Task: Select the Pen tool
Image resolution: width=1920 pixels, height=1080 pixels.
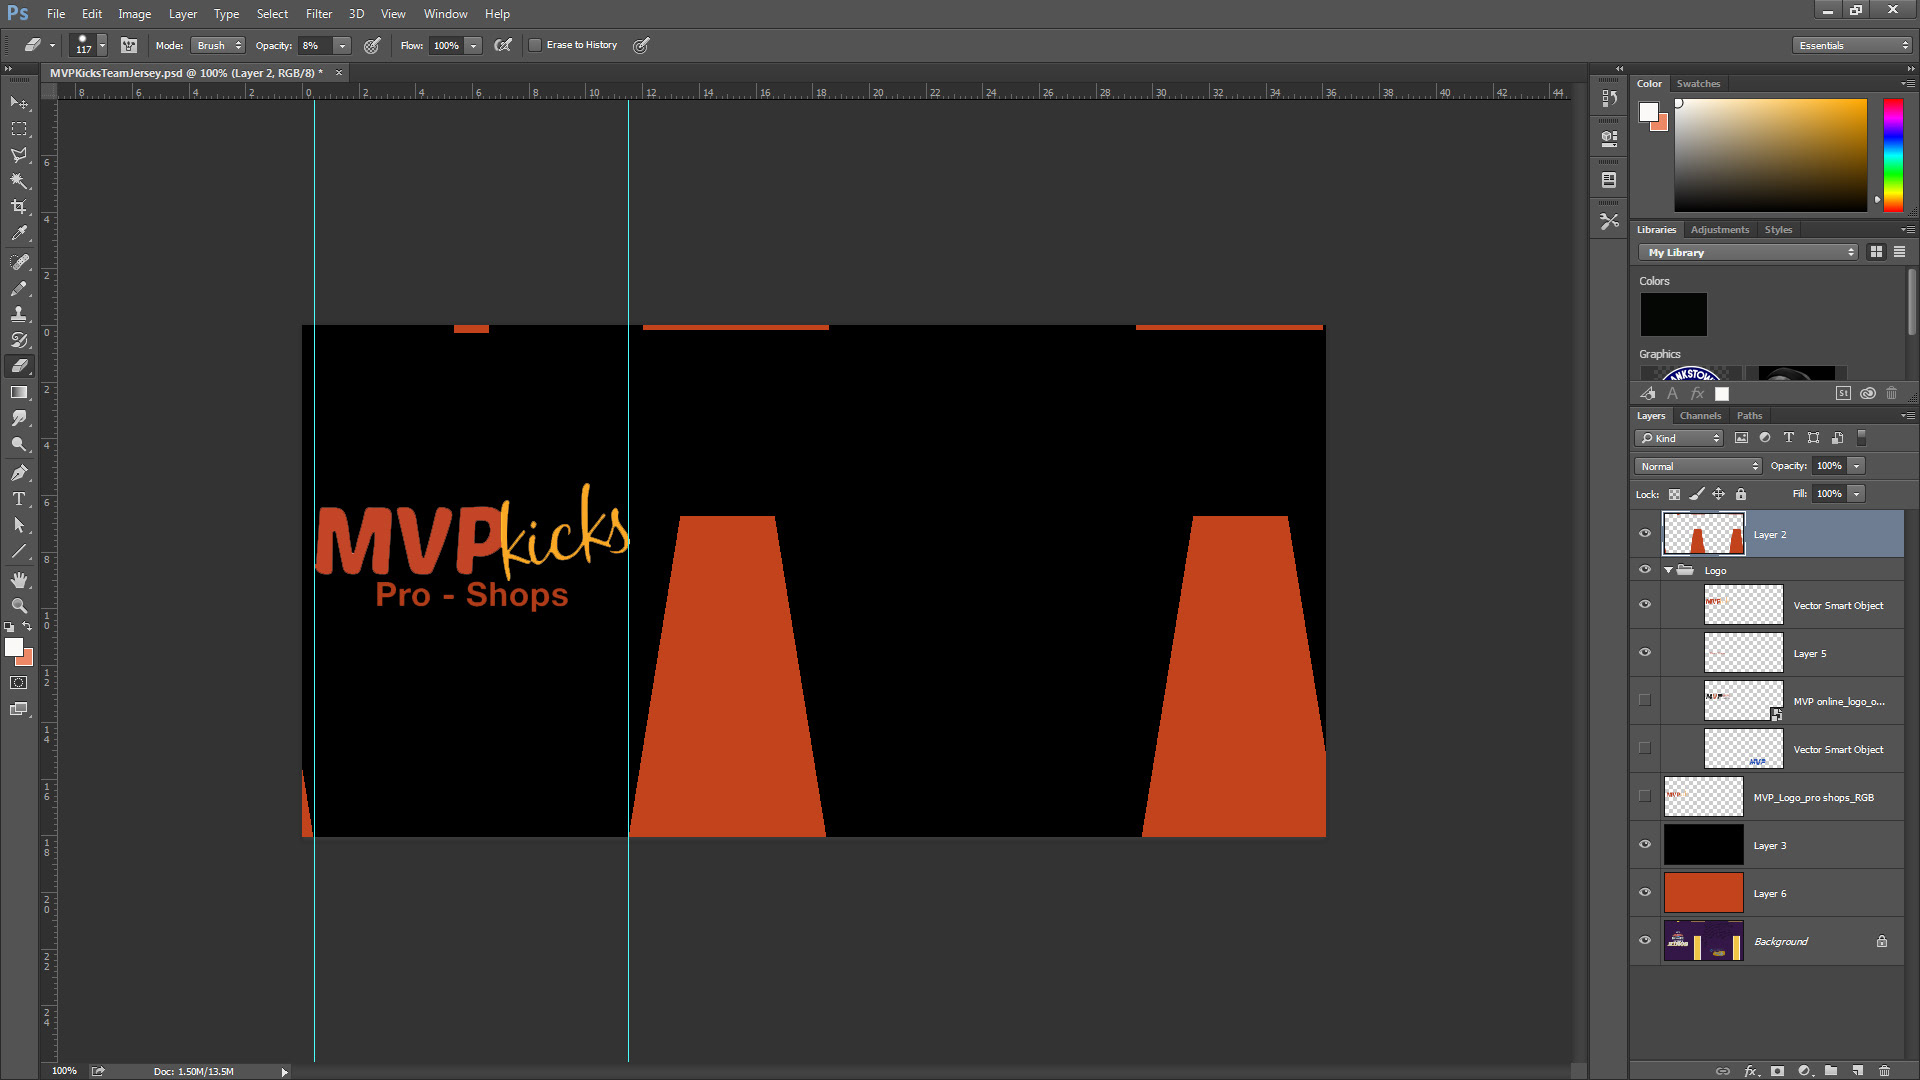Action: (19, 473)
